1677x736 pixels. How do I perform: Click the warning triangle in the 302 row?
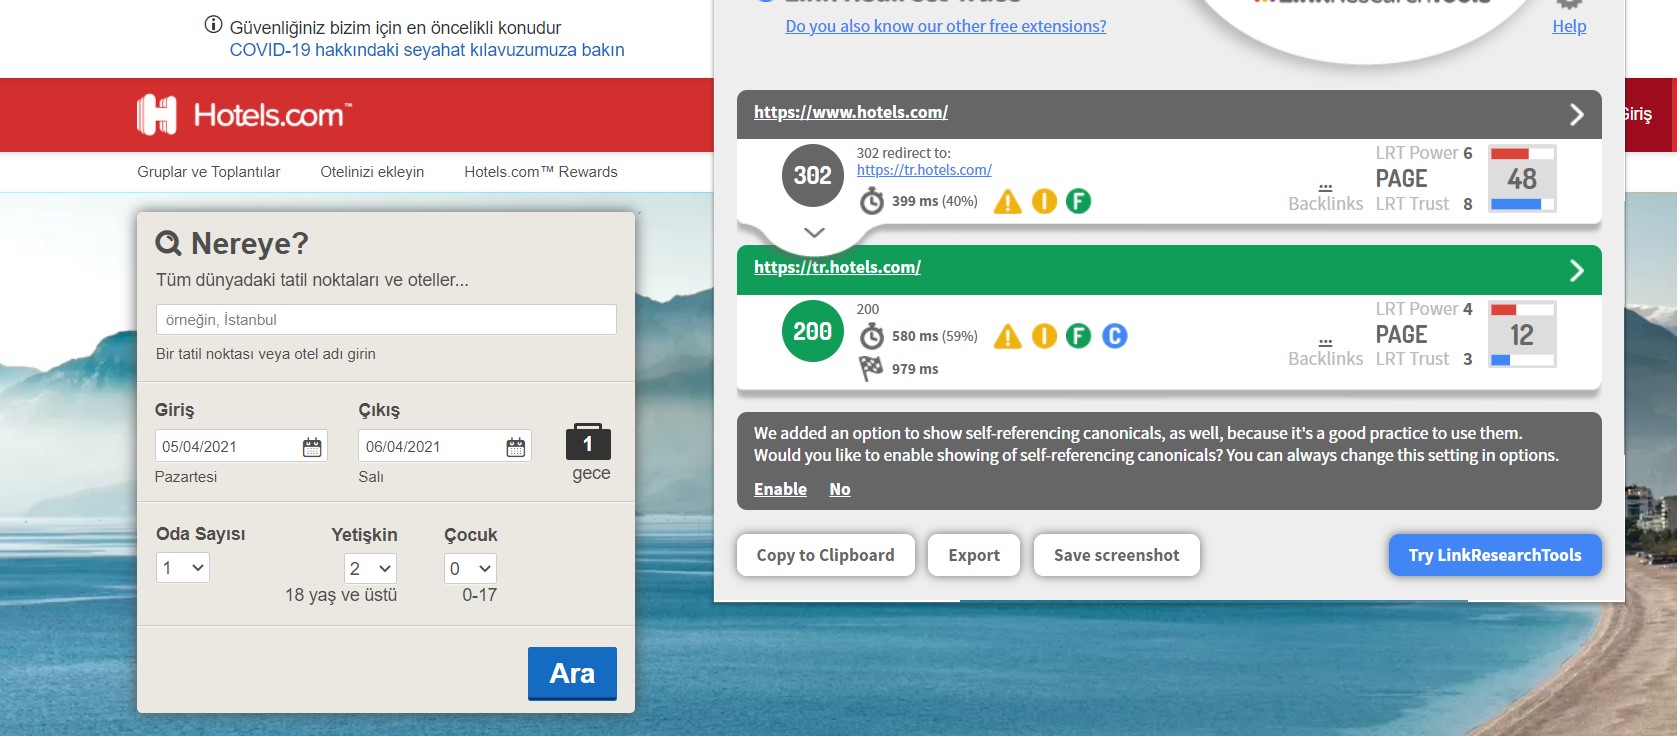[1008, 202]
